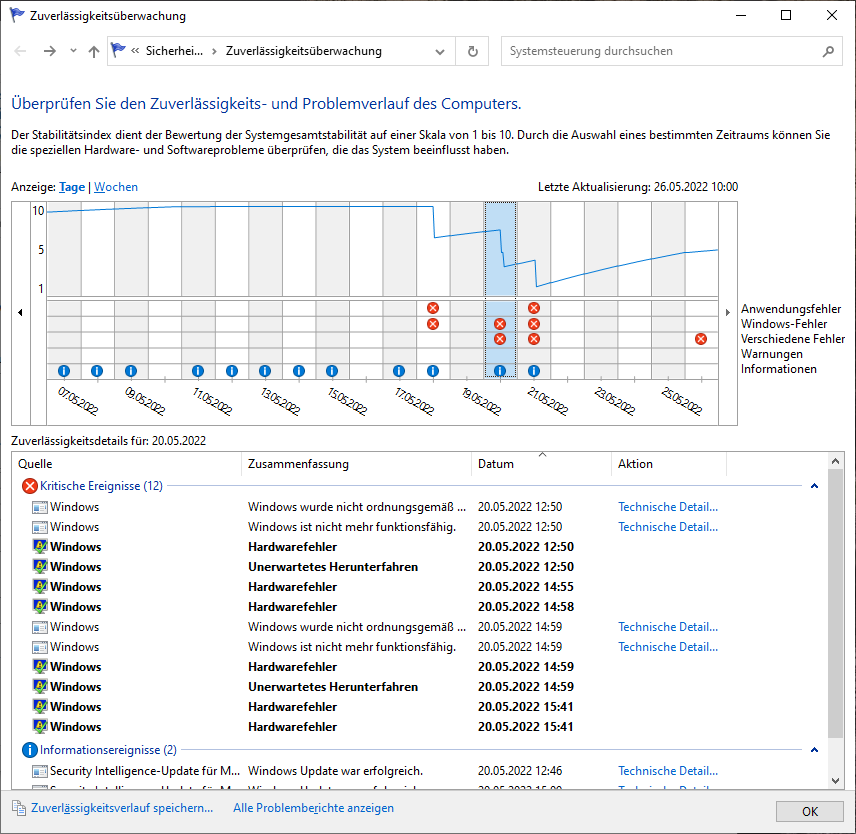Select the application error marker on 21.05.2022
This screenshot has height=834, width=856.
[x=534, y=308]
